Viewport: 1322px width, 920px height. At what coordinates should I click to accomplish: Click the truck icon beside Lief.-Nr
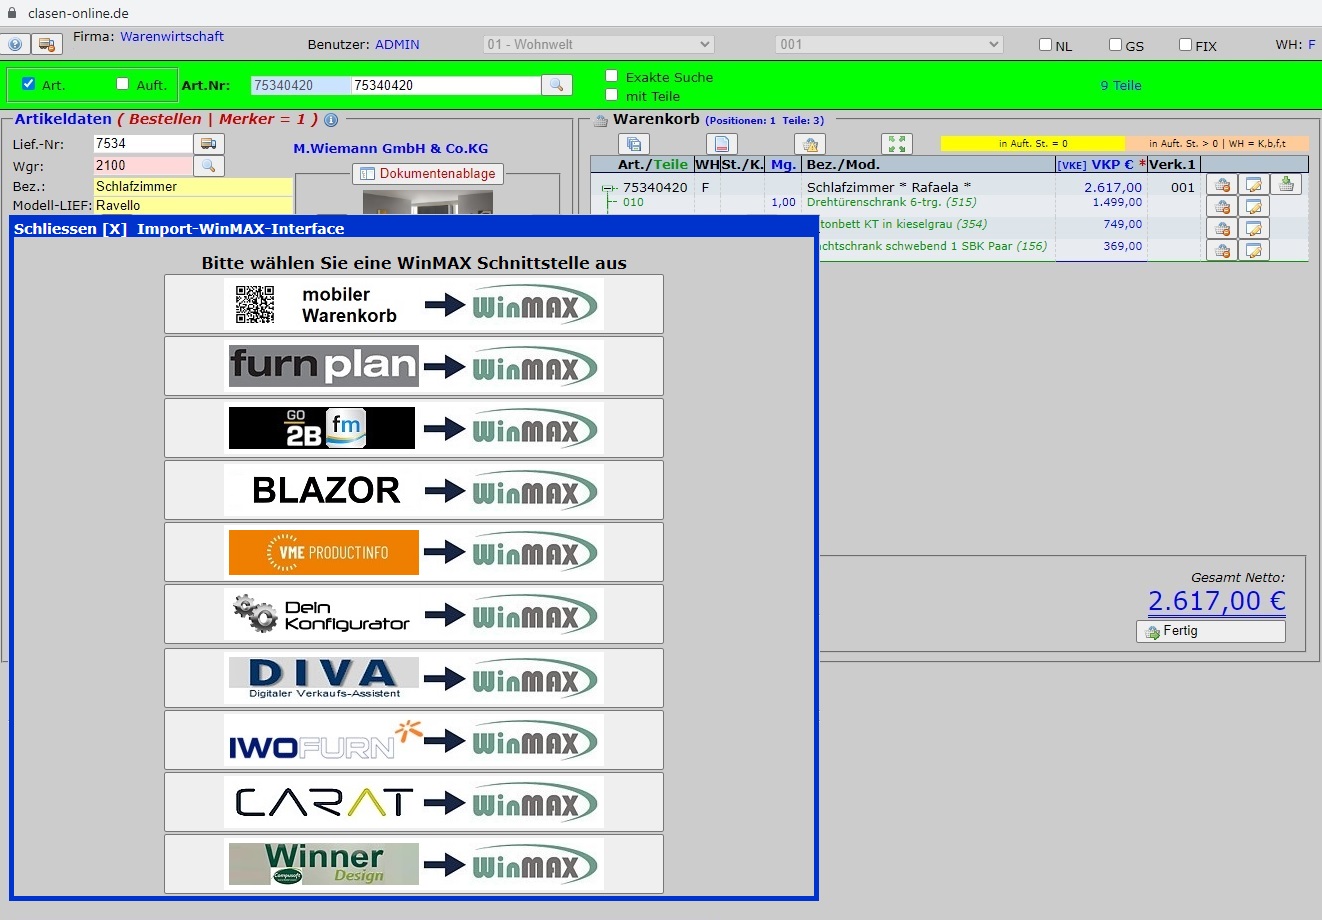pos(209,144)
